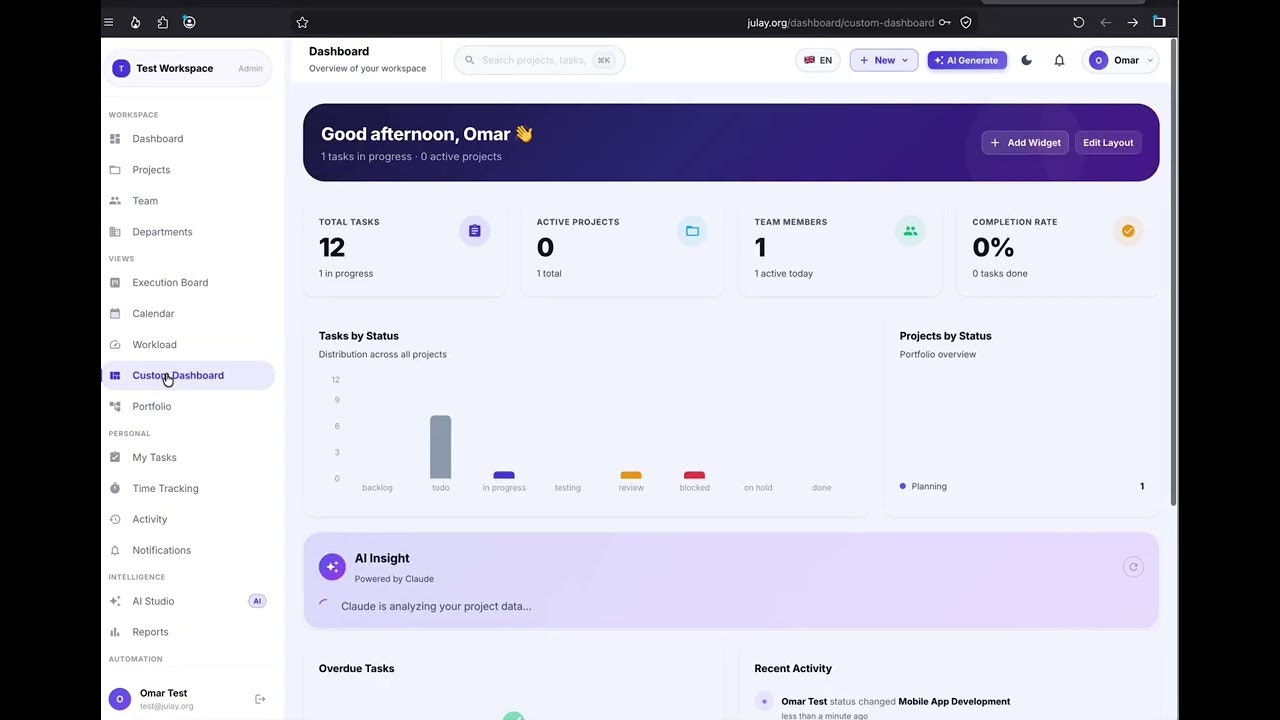Click the Portfolio icon in sidebar

pyautogui.click(x=115, y=407)
